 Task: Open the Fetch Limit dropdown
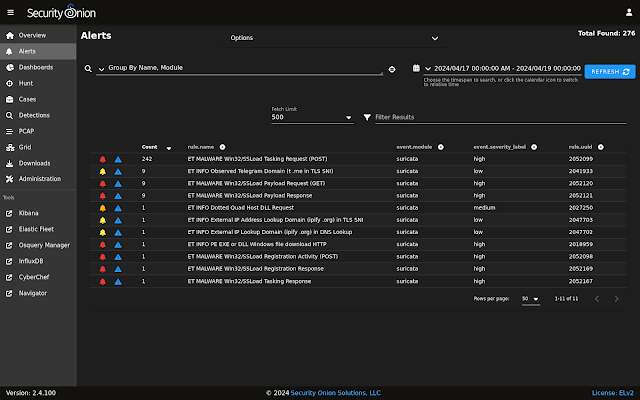(312, 117)
